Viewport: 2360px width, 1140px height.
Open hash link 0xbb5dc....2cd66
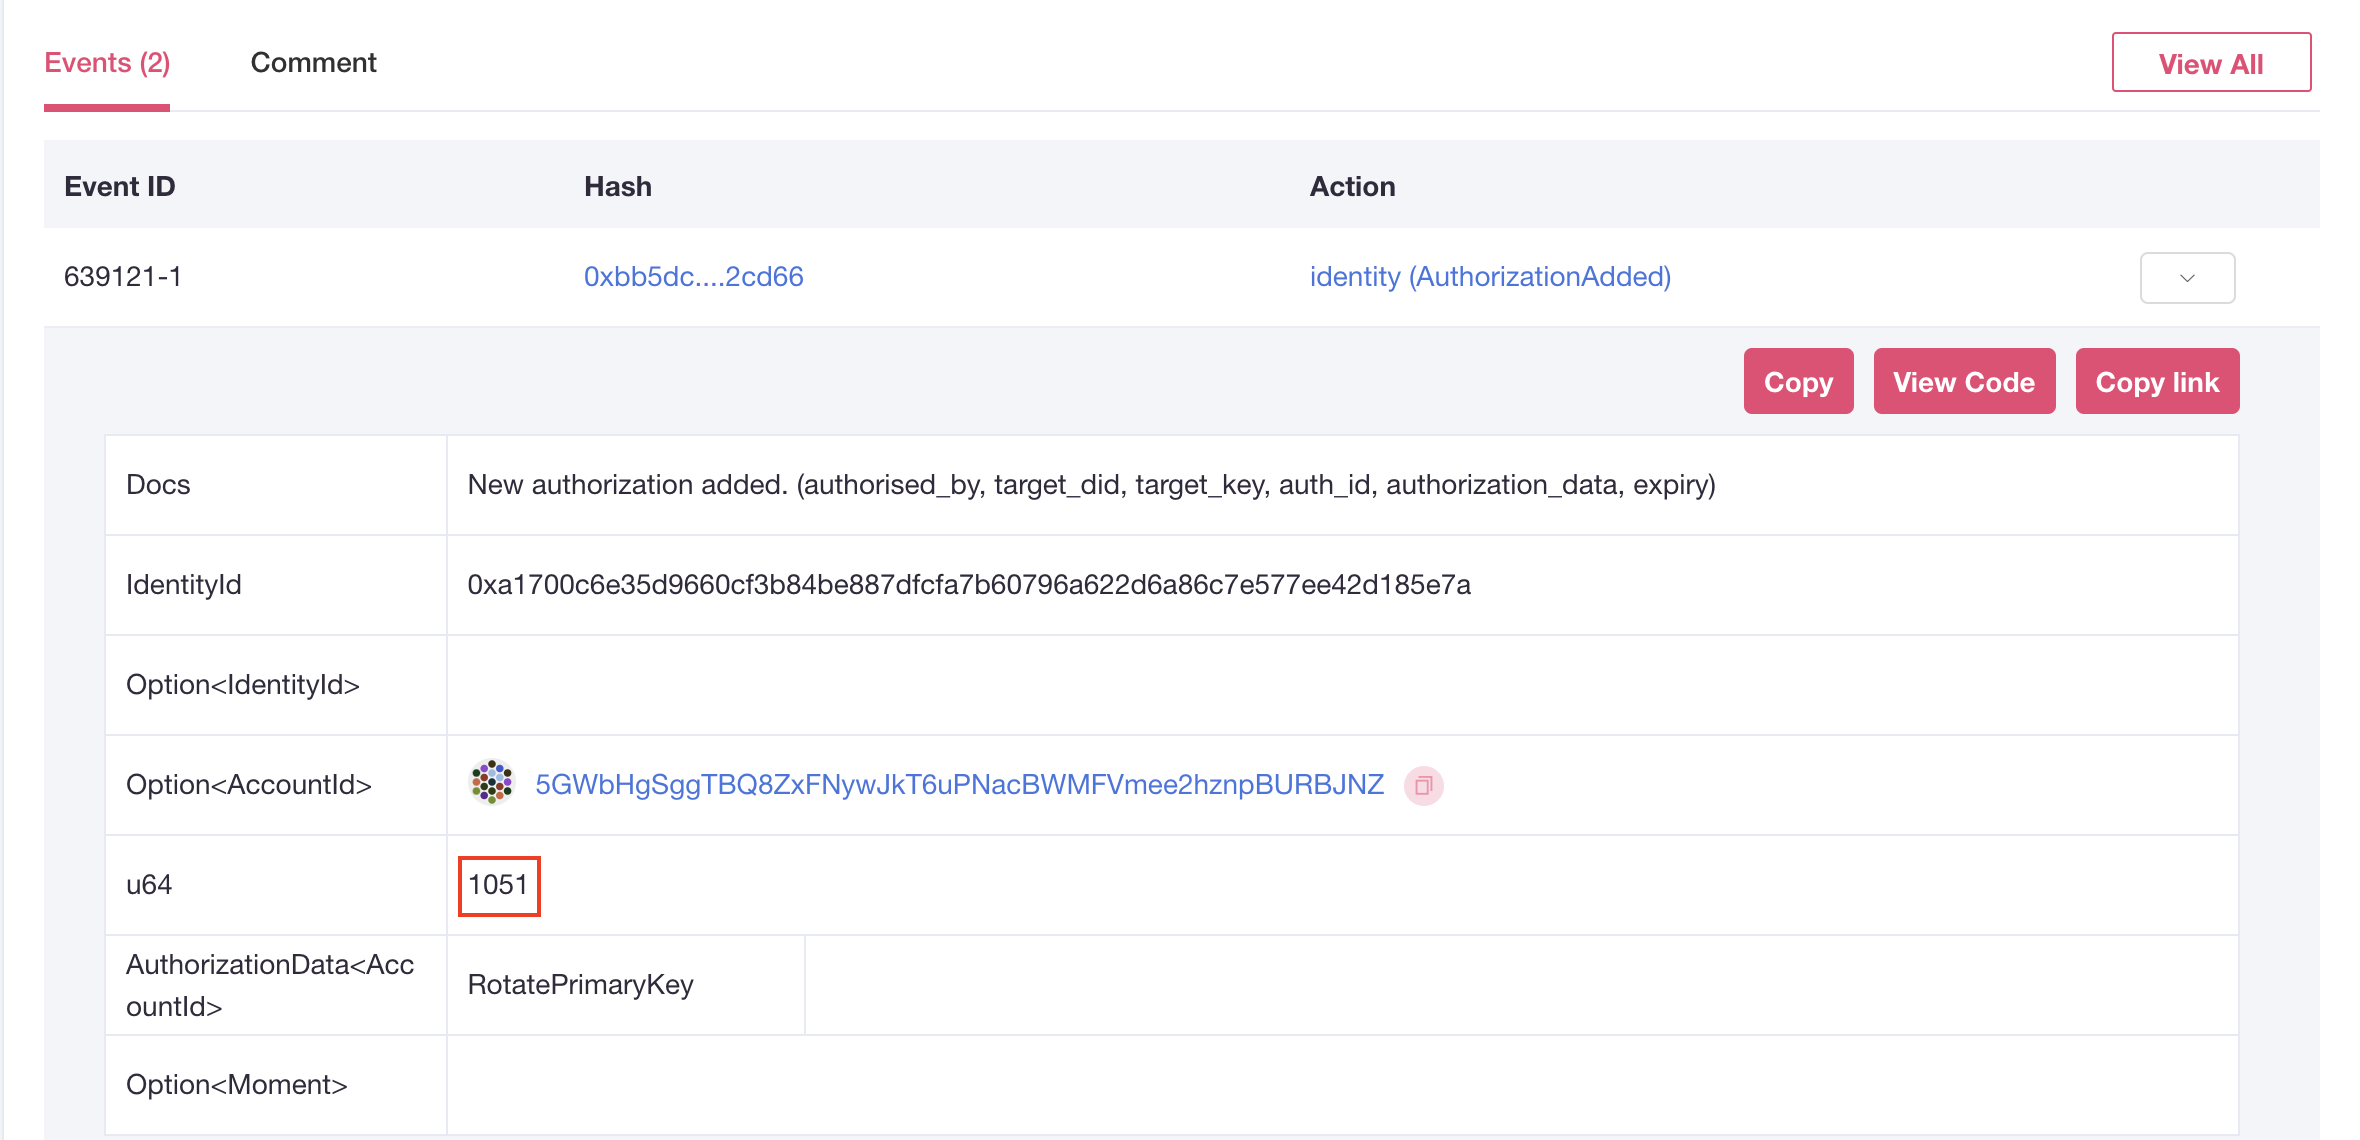pyautogui.click(x=693, y=277)
